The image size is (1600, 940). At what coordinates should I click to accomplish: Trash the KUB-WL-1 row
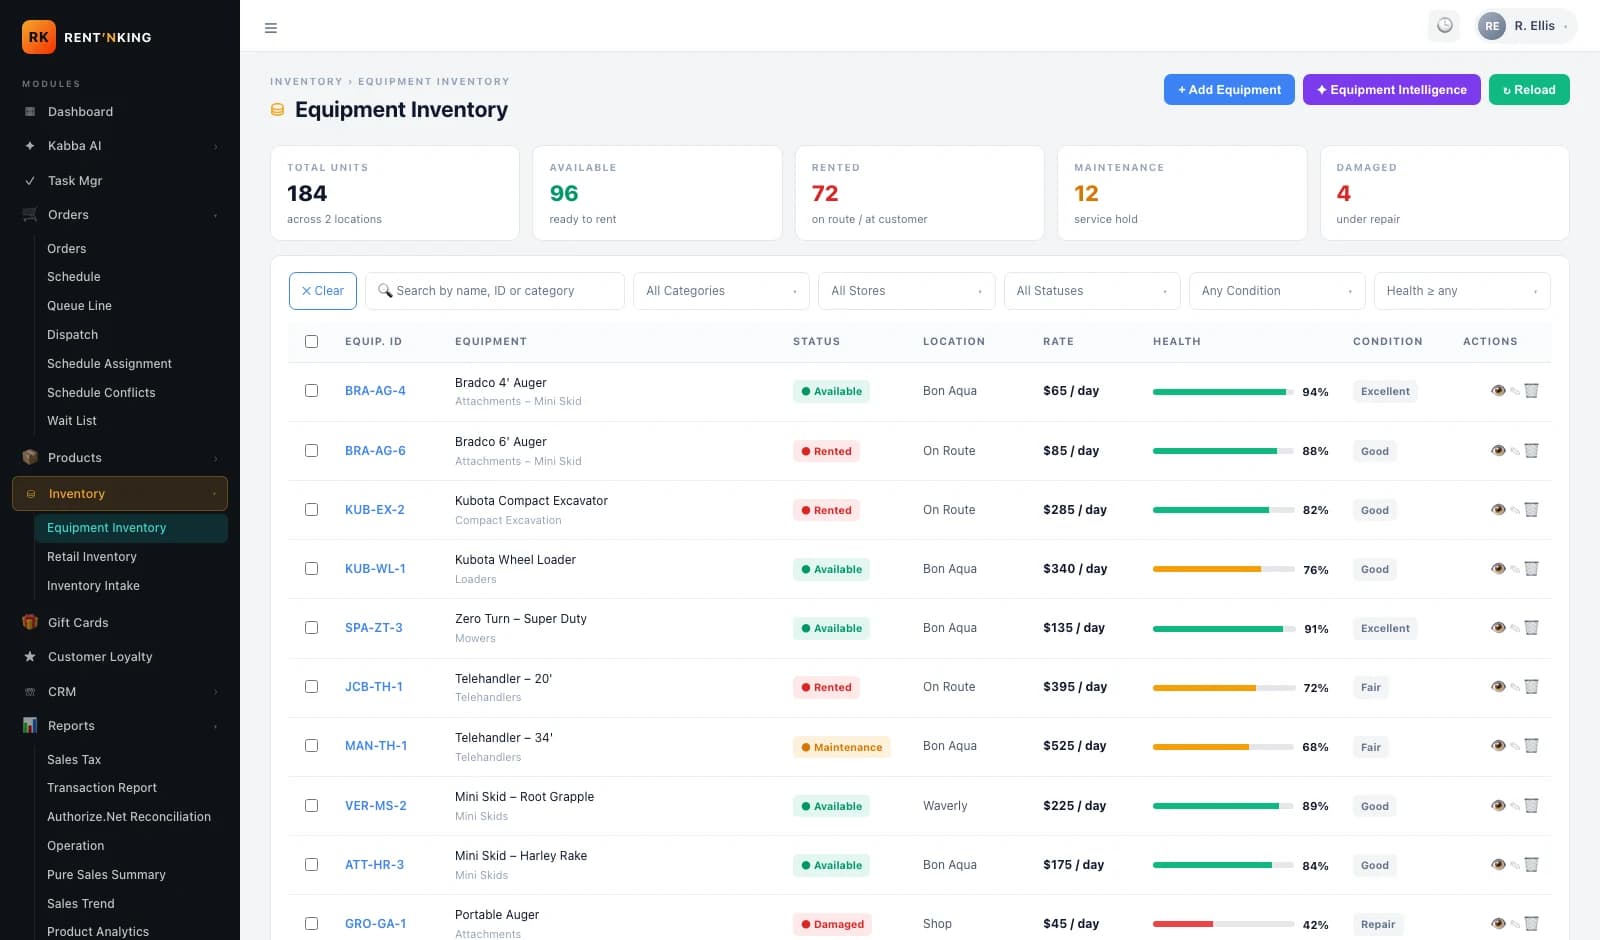(x=1531, y=569)
